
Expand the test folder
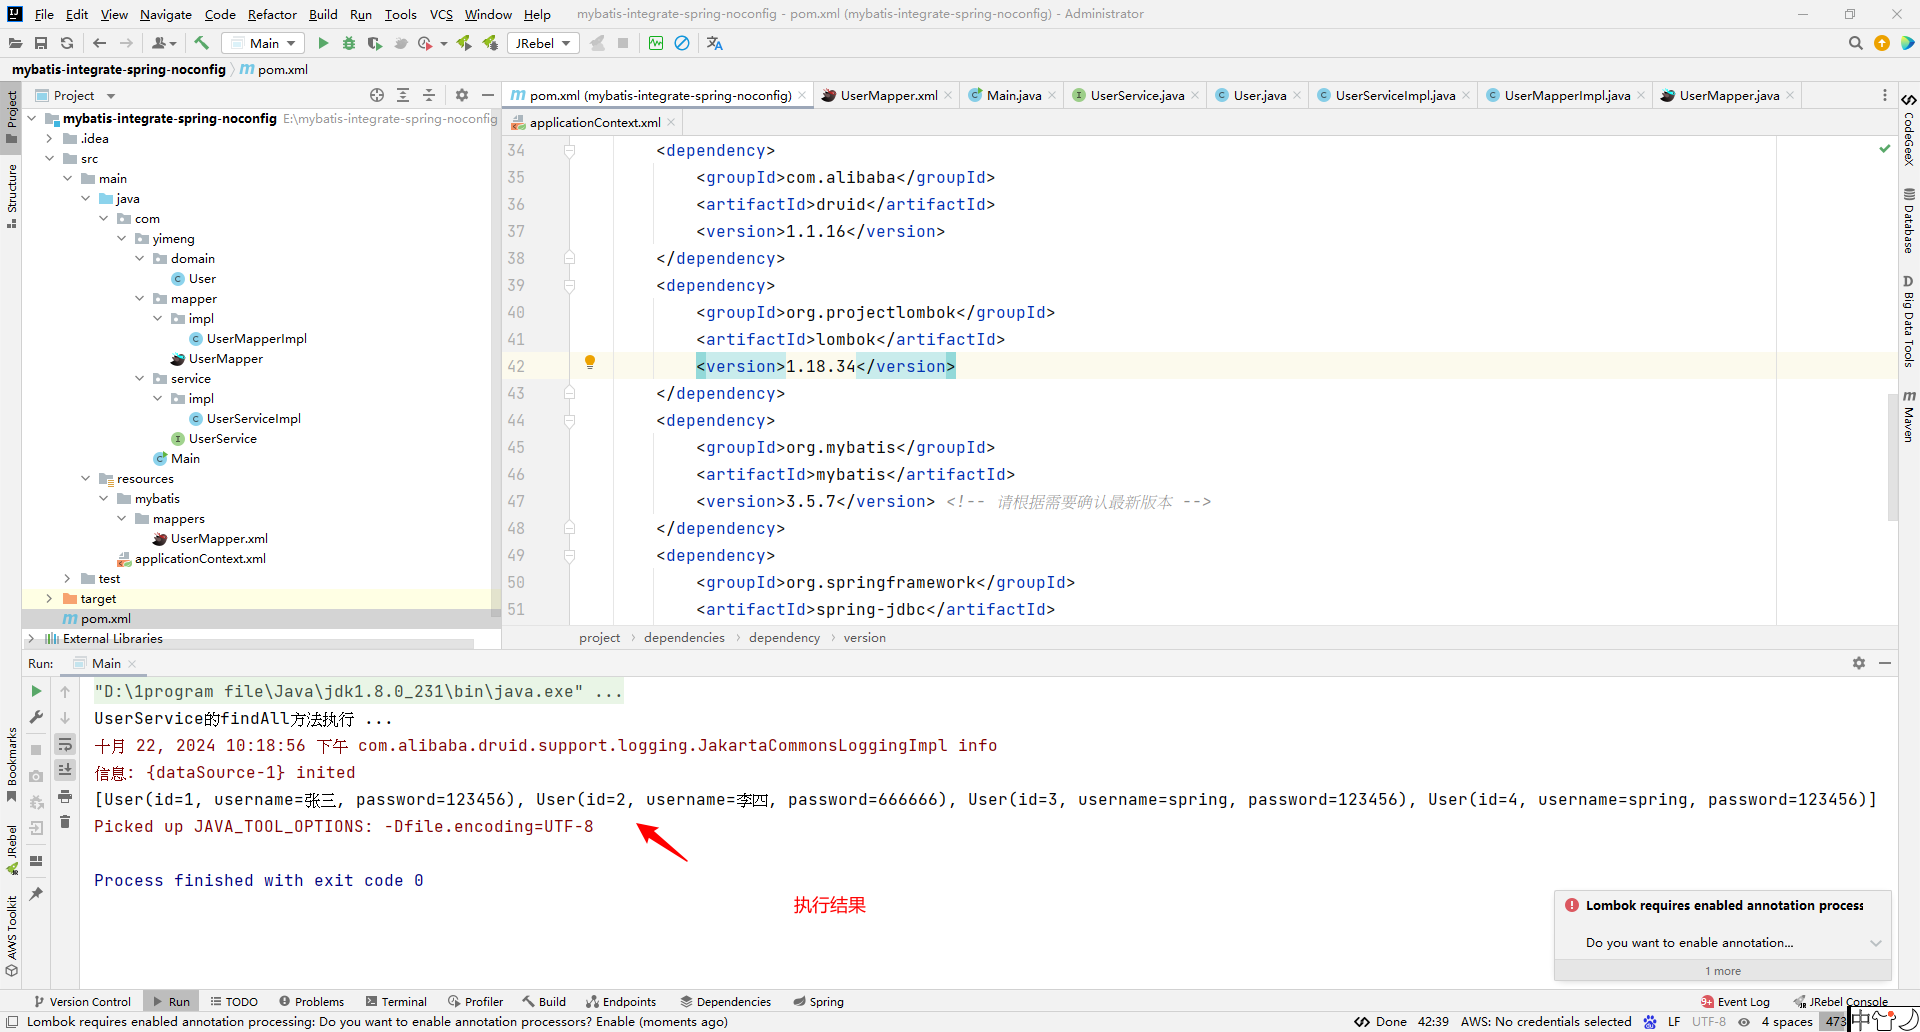(68, 578)
